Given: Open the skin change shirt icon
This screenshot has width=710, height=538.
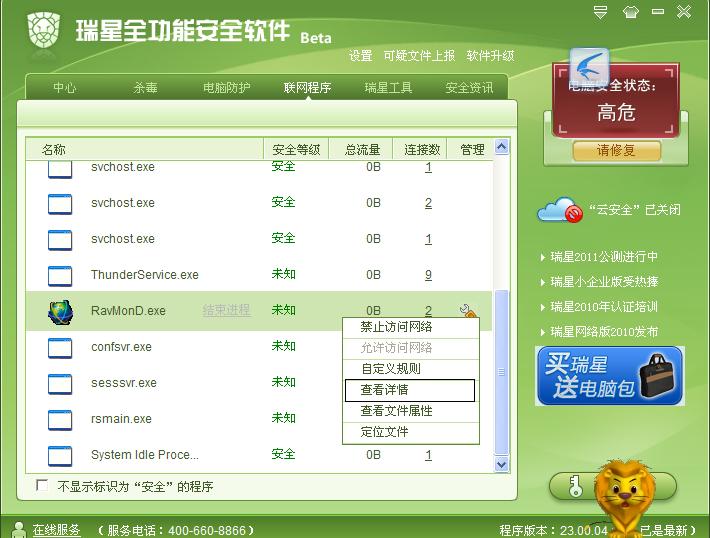Looking at the screenshot, I should pos(630,12).
